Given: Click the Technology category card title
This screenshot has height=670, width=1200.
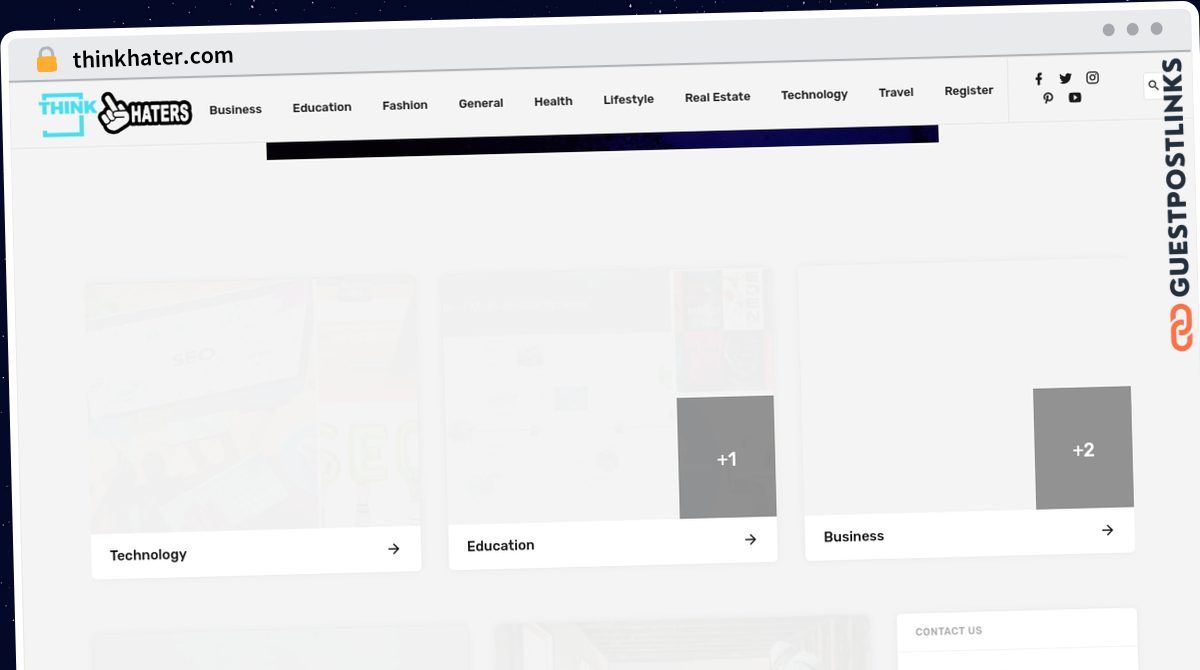Looking at the screenshot, I should (148, 555).
